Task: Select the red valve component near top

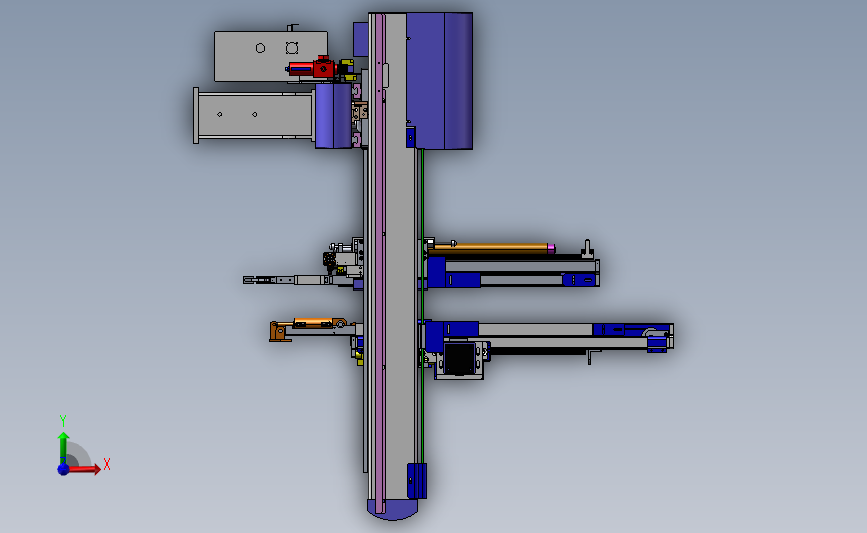Action: click(x=313, y=67)
